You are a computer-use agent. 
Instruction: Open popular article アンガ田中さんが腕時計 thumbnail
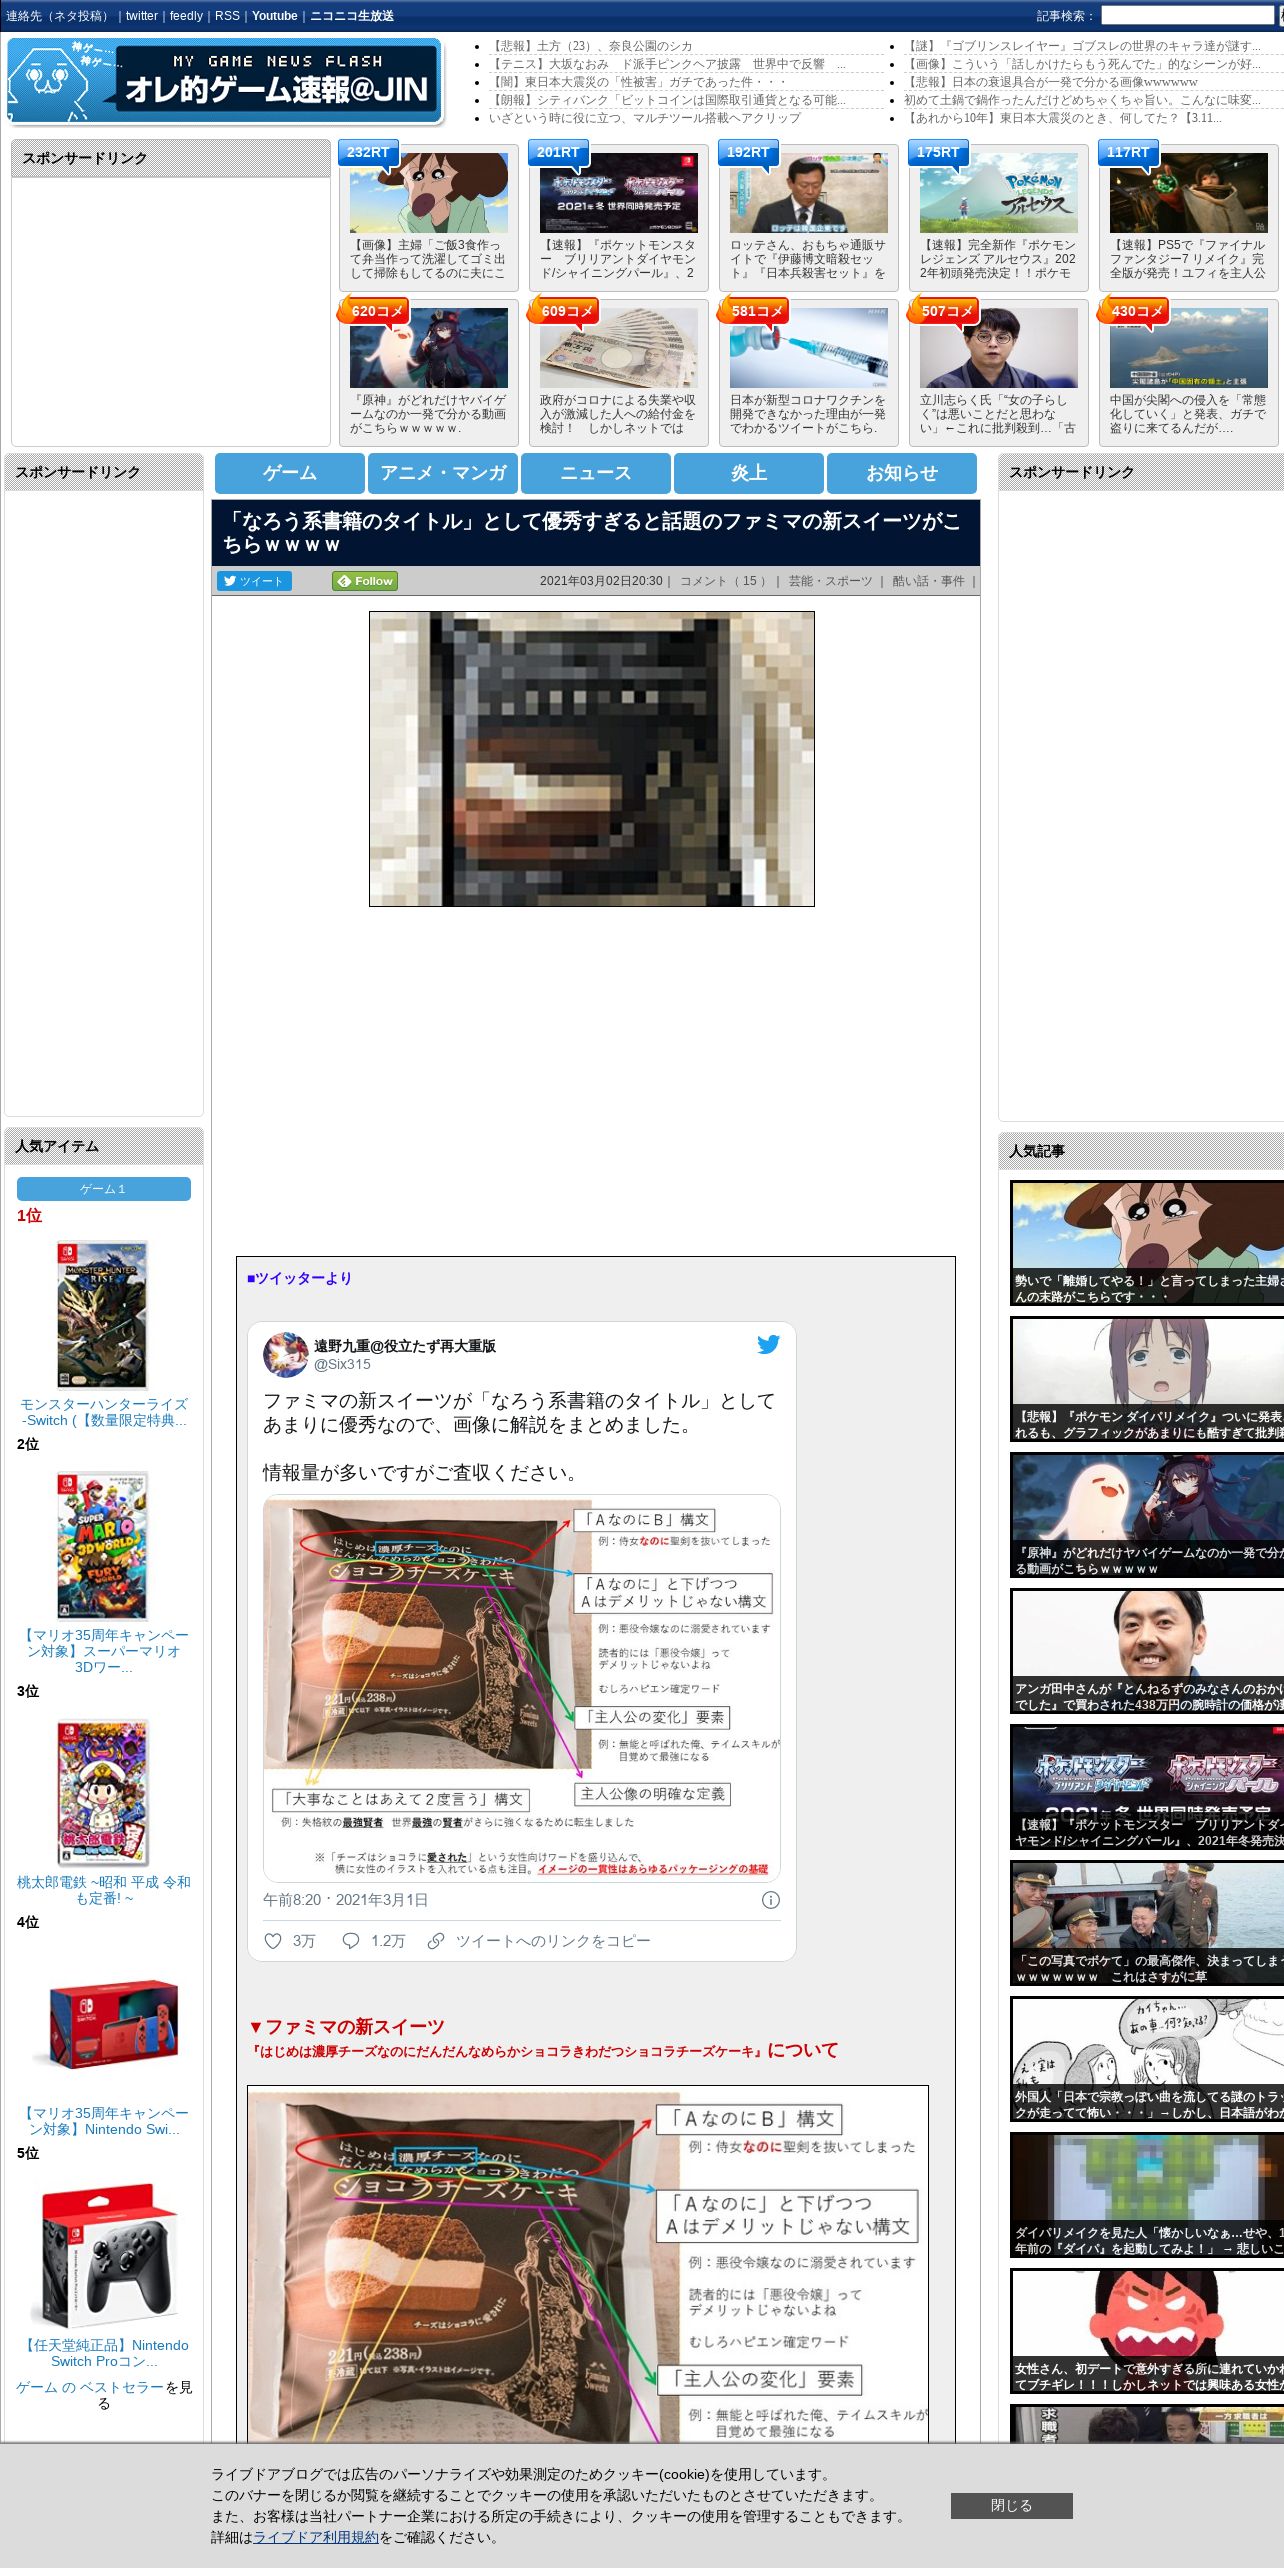[x=1147, y=1651]
